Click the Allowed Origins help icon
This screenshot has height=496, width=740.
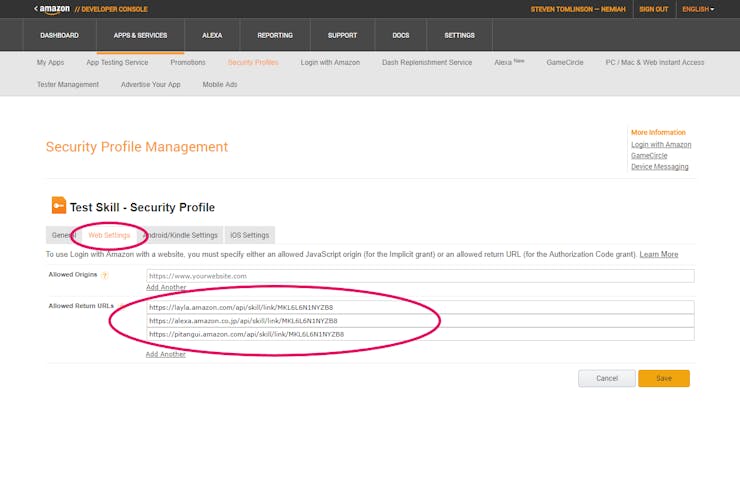tap(105, 276)
